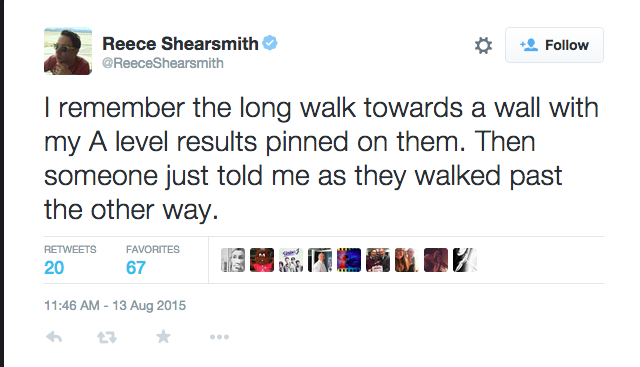Open the gear settings dropdown

tap(483, 45)
